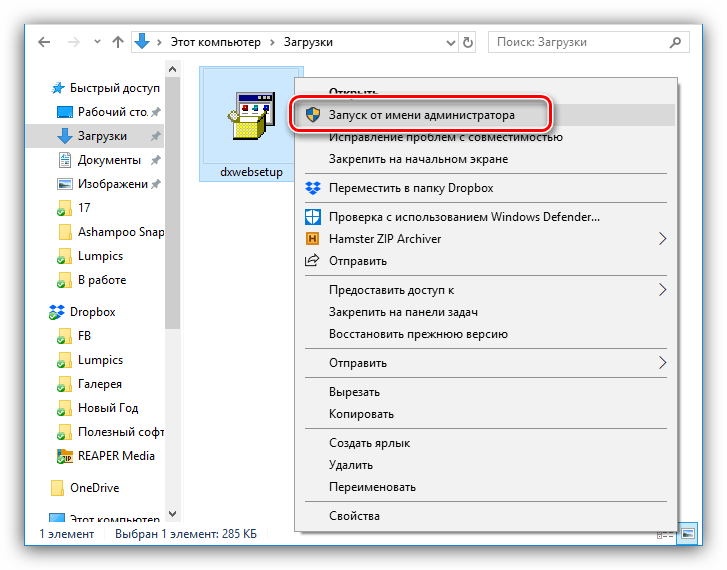
Task: Click the magnifier search icon
Action: [x=676, y=42]
